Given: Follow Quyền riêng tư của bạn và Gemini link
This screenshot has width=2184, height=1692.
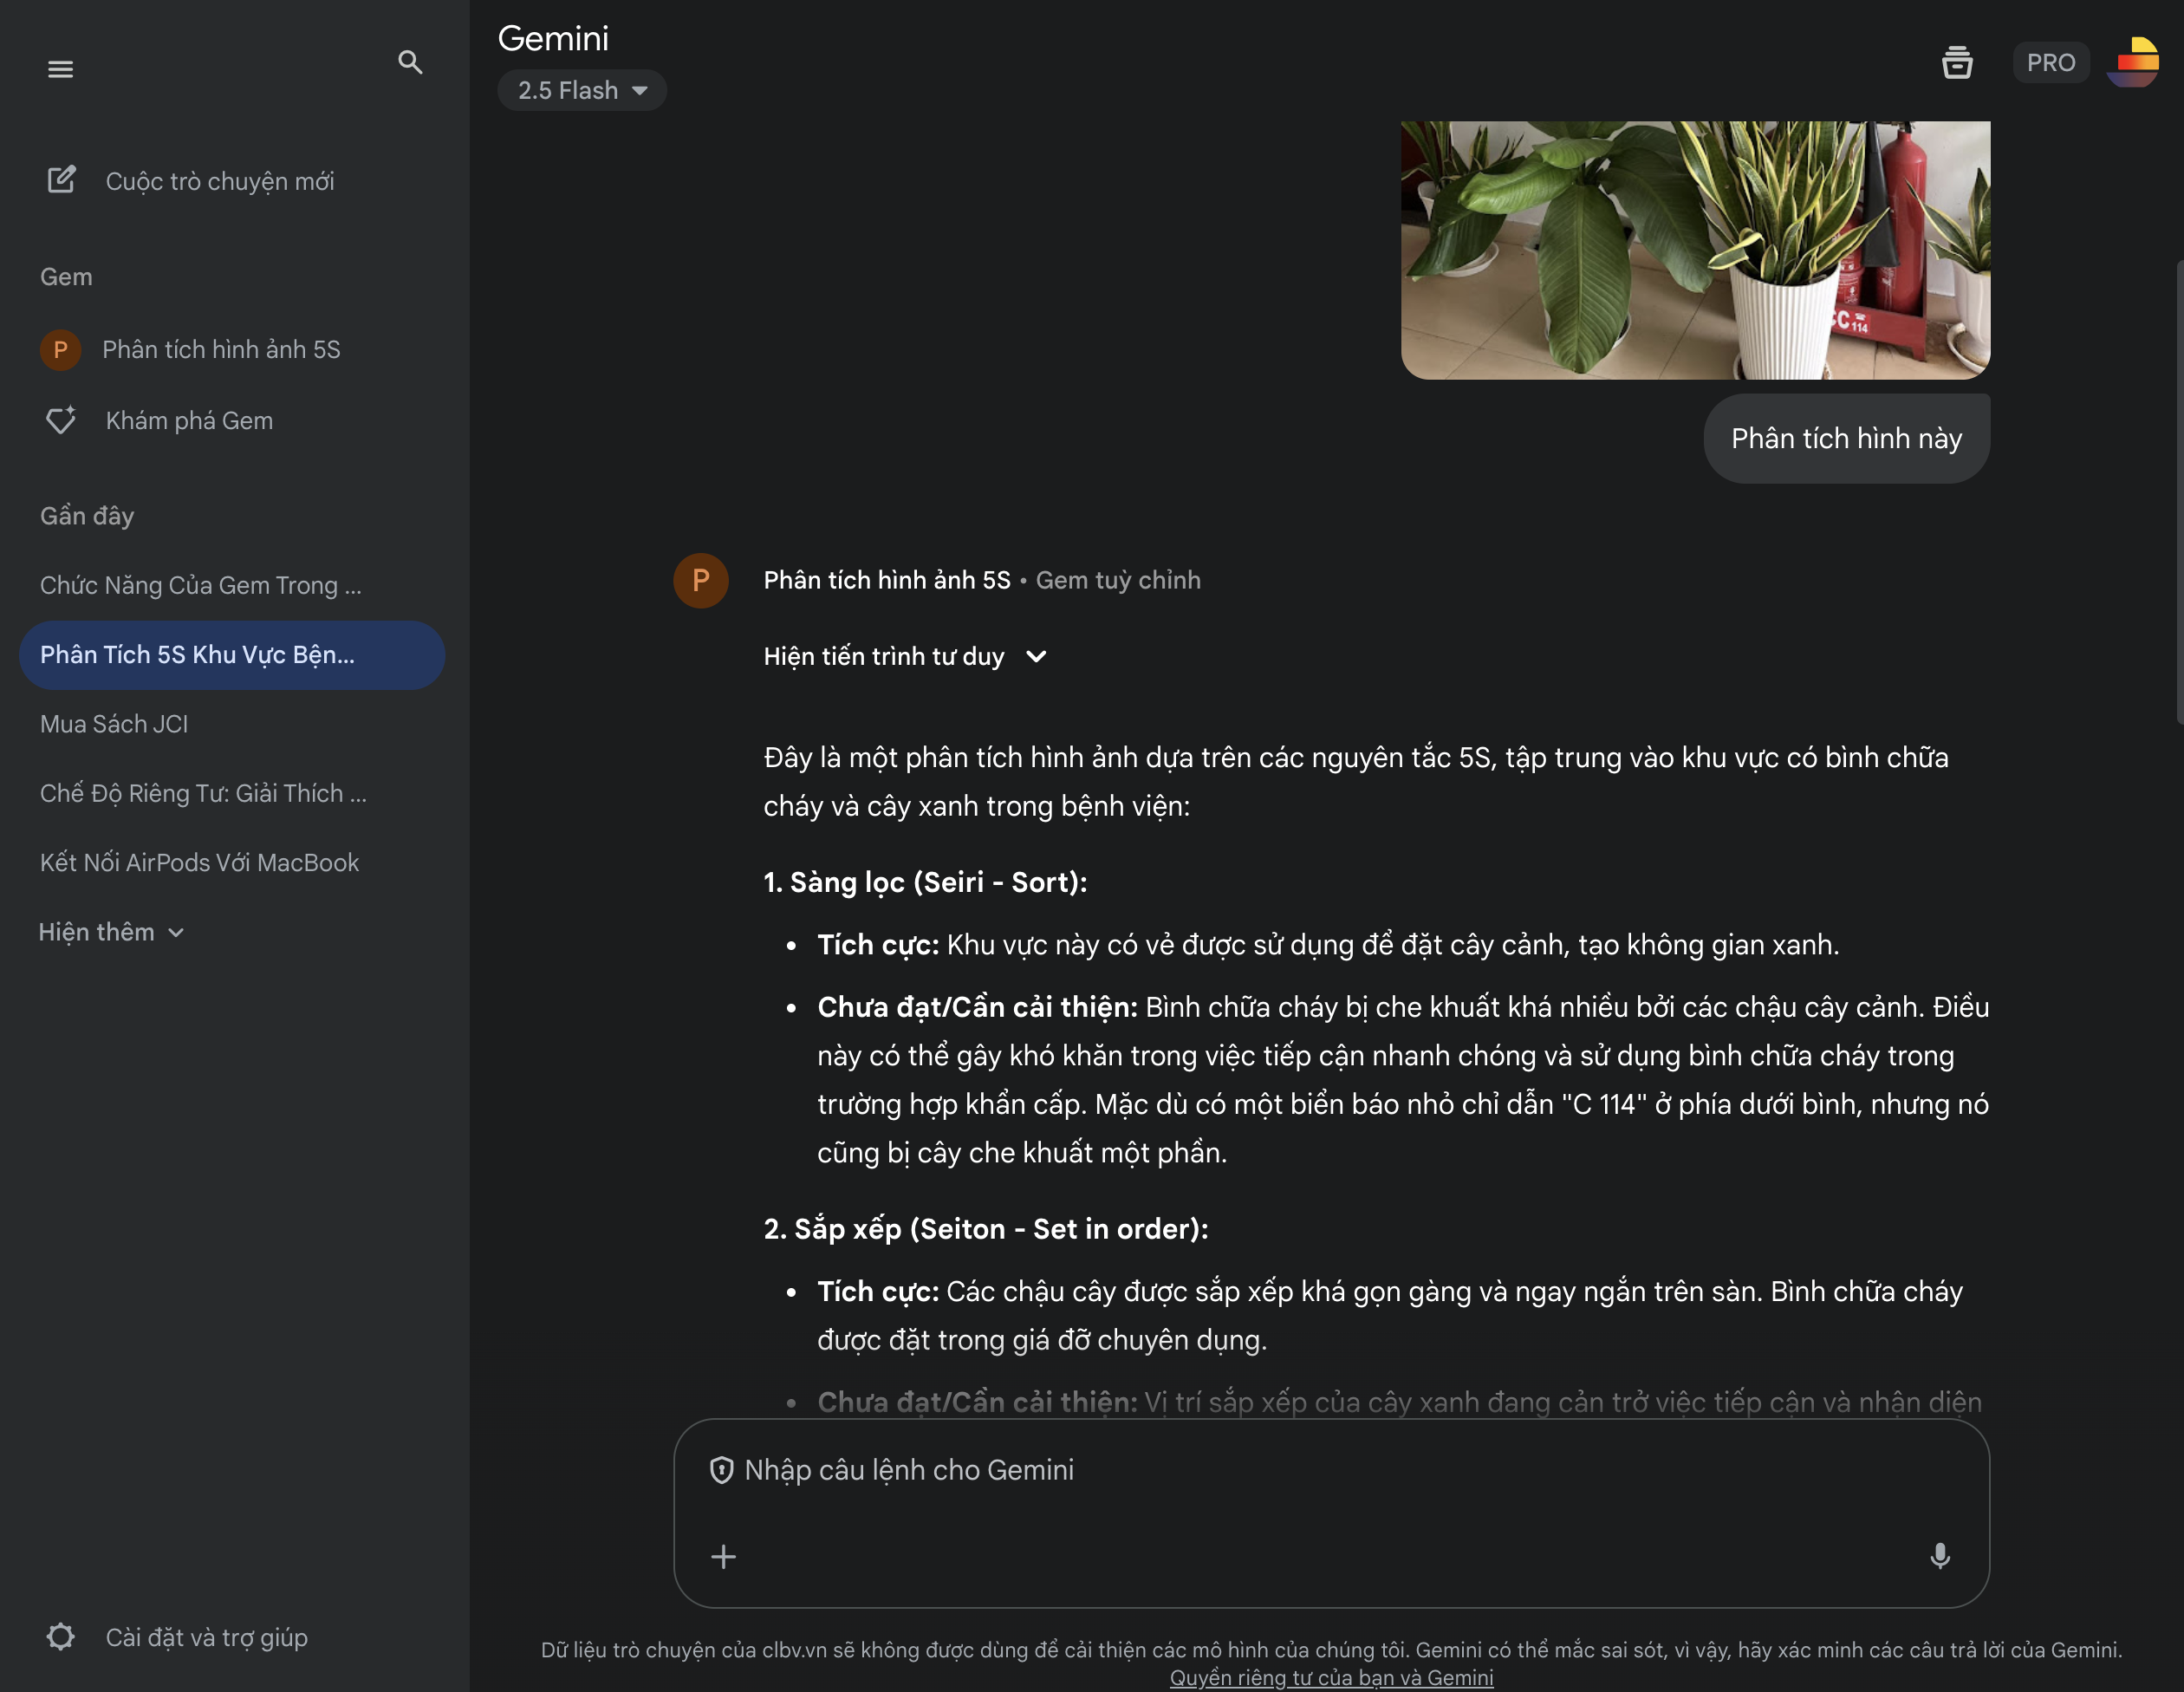Looking at the screenshot, I should [1331, 1677].
